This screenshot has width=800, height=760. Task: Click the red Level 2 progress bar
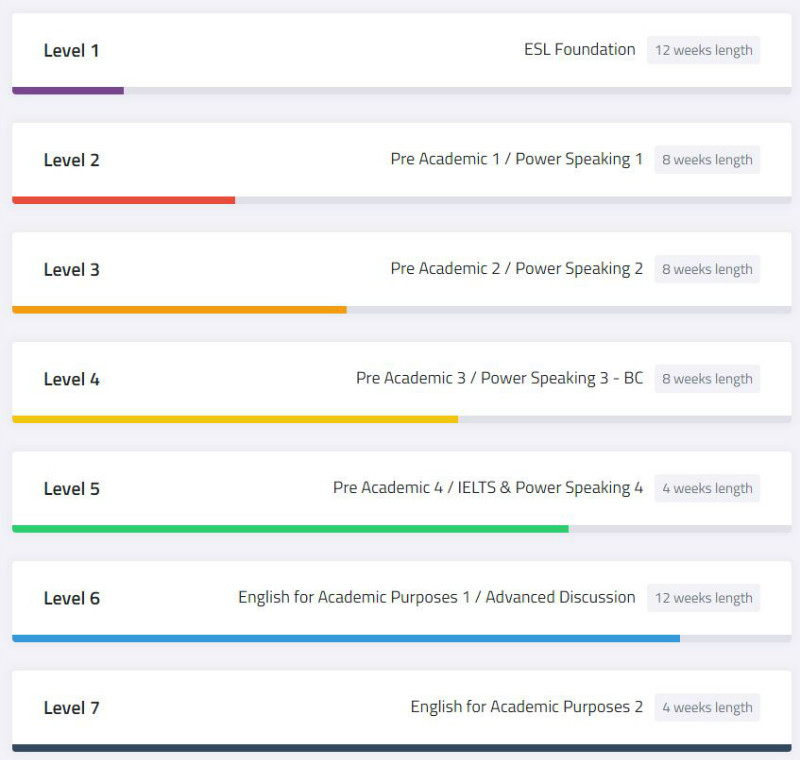pyautogui.click(x=123, y=200)
